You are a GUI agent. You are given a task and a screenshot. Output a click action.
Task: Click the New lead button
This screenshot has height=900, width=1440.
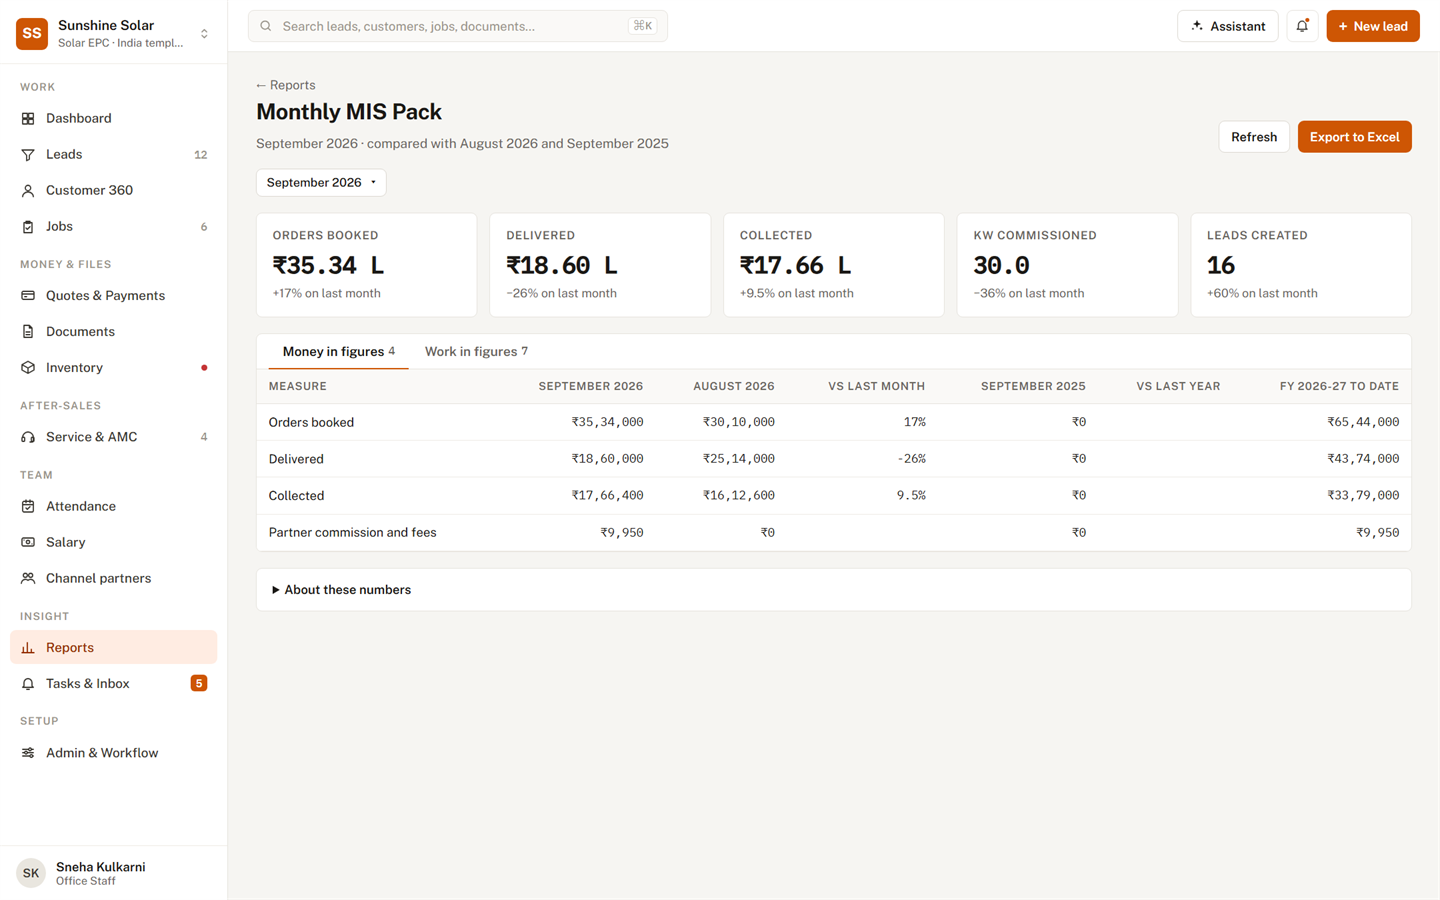[x=1372, y=26]
